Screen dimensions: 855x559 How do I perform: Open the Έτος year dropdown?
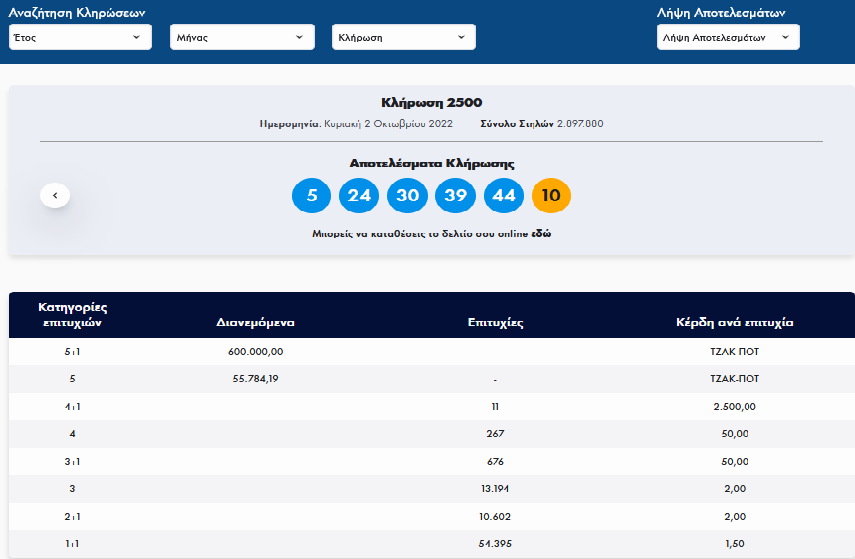point(80,37)
